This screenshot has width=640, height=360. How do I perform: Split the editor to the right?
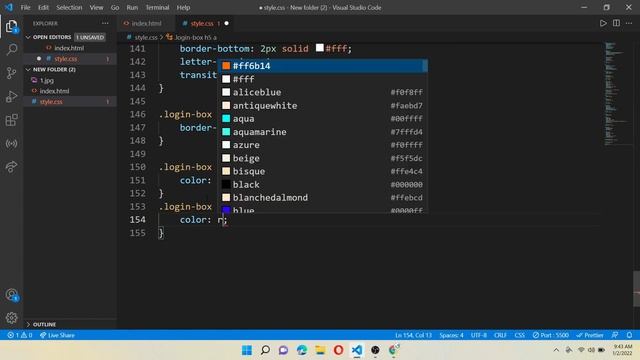point(616,23)
